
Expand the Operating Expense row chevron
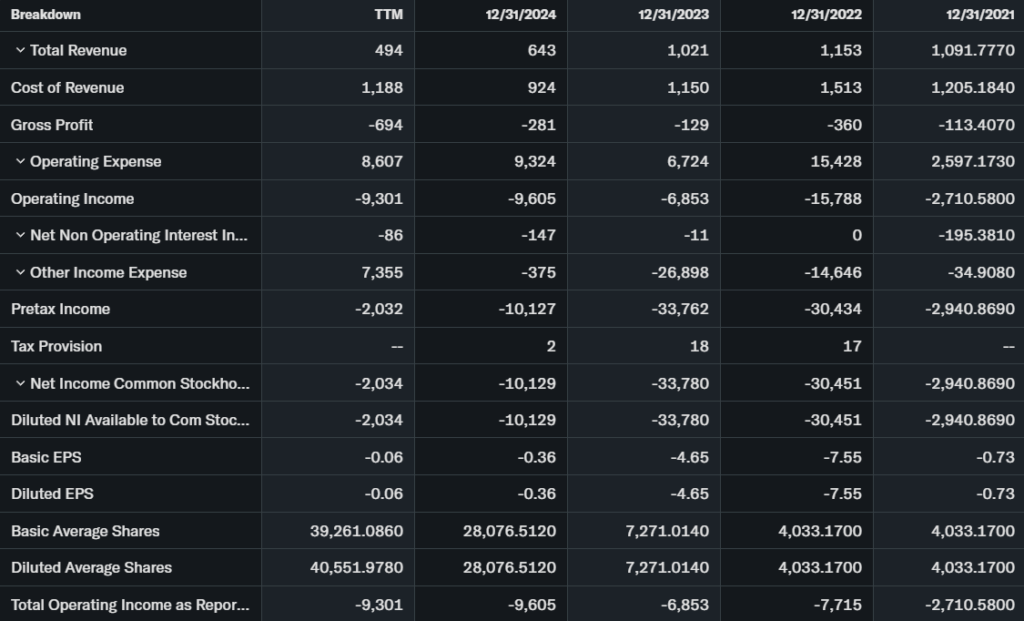[20, 161]
